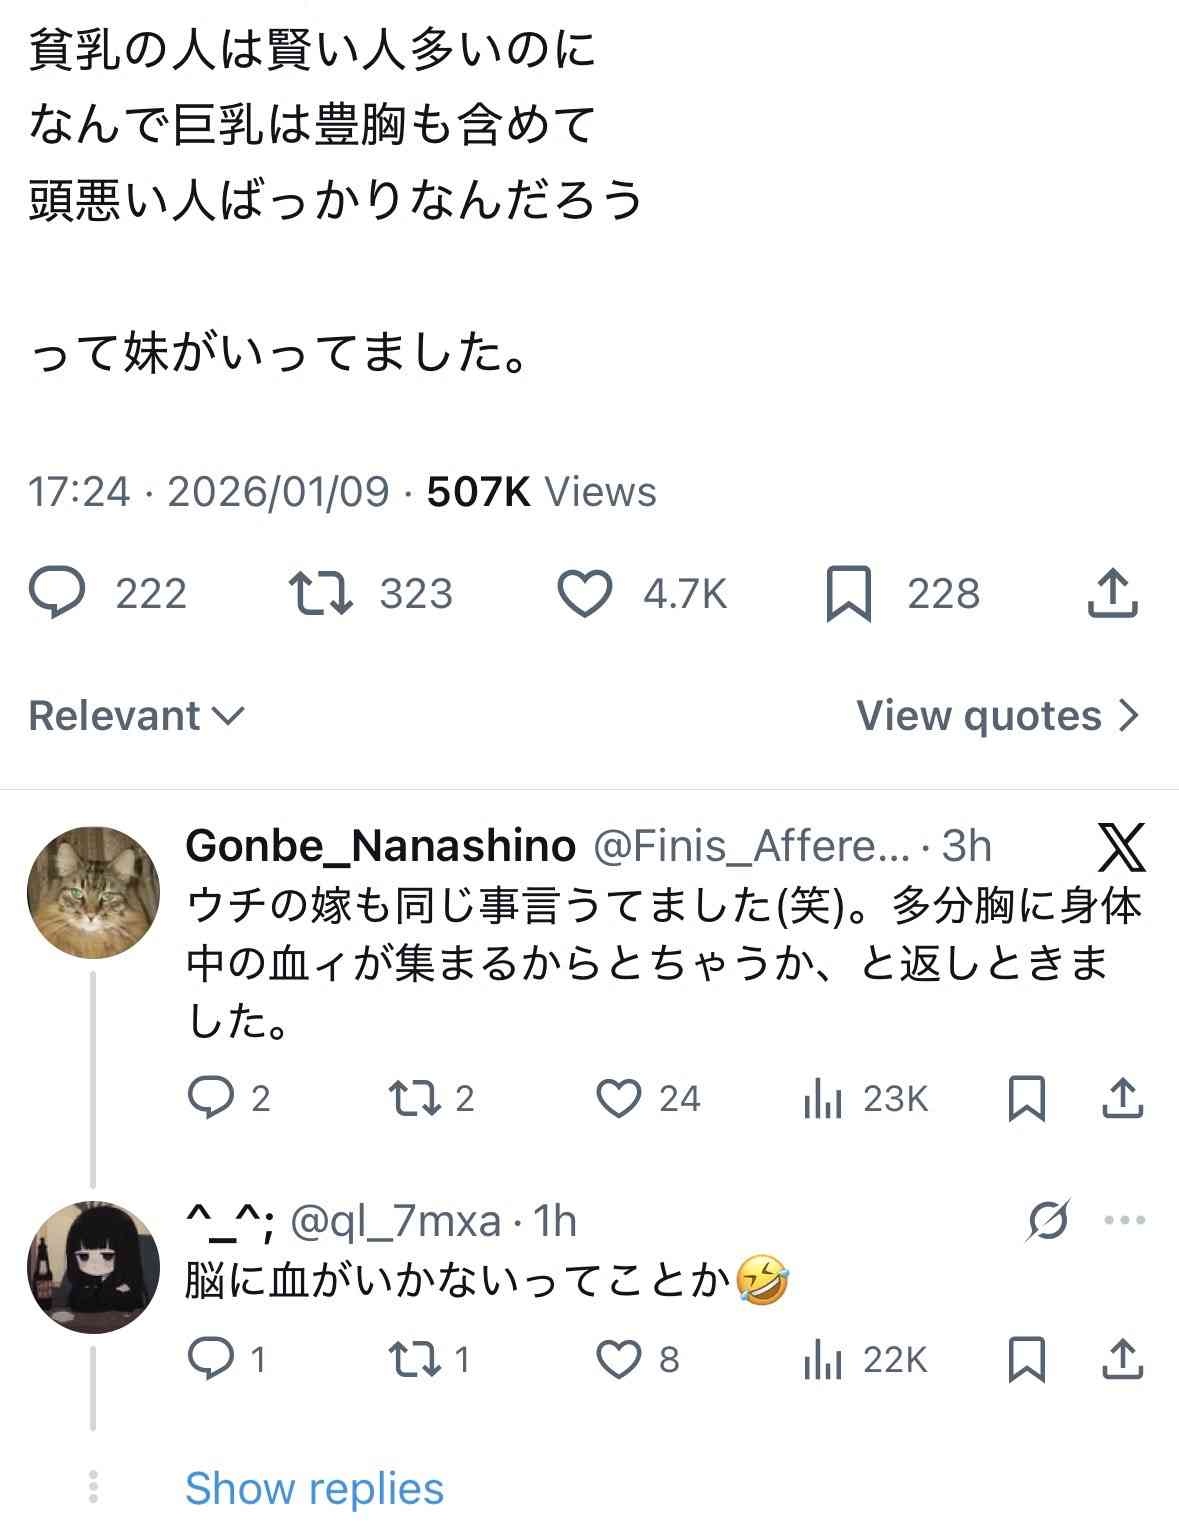Open the @ql_7mxa username link
Image resolution: width=1179 pixels, height=1539 pixels.
point(395,1221)
